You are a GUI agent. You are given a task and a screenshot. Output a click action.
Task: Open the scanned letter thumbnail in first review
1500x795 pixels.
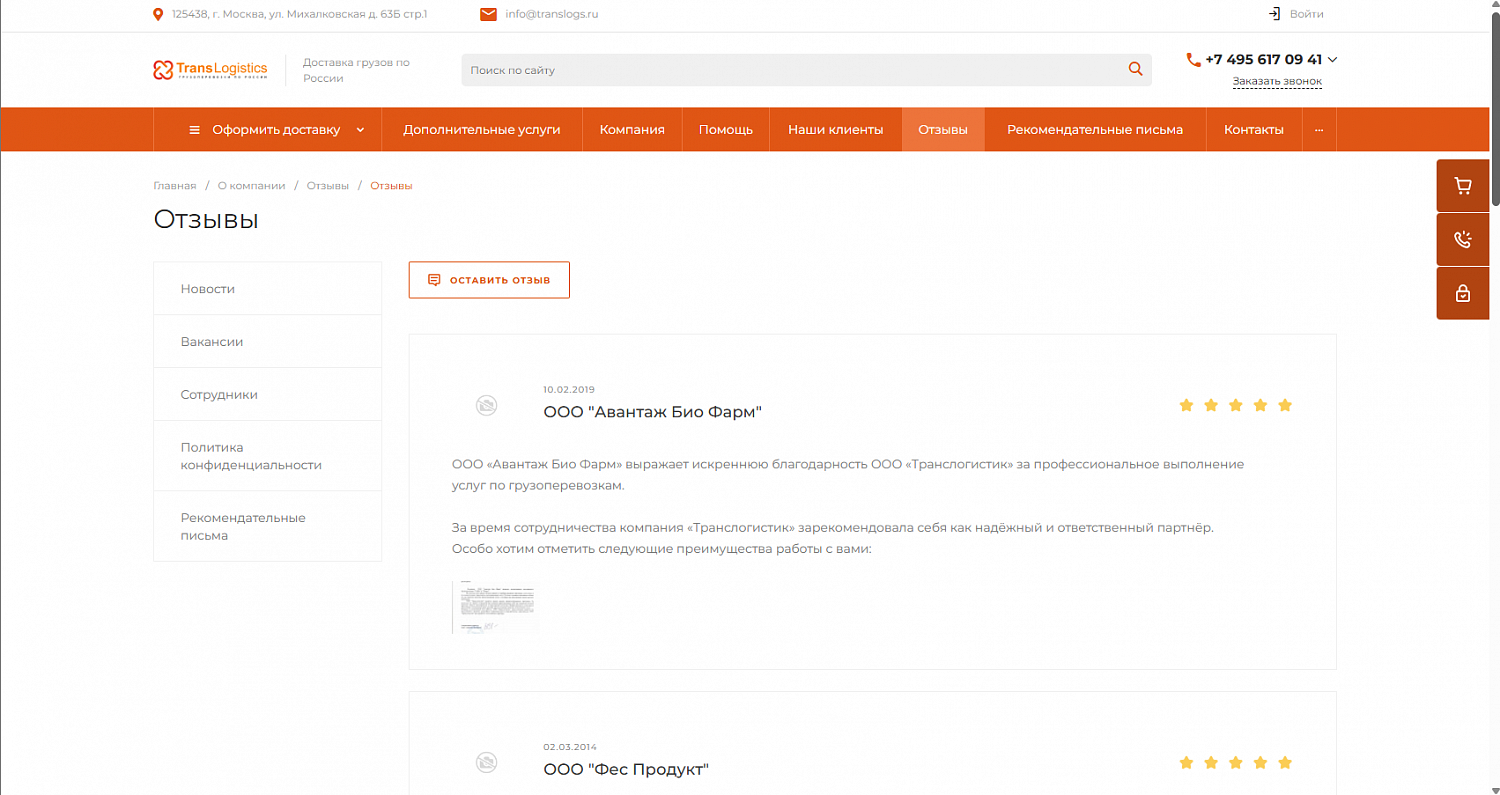tap(495, 607)
